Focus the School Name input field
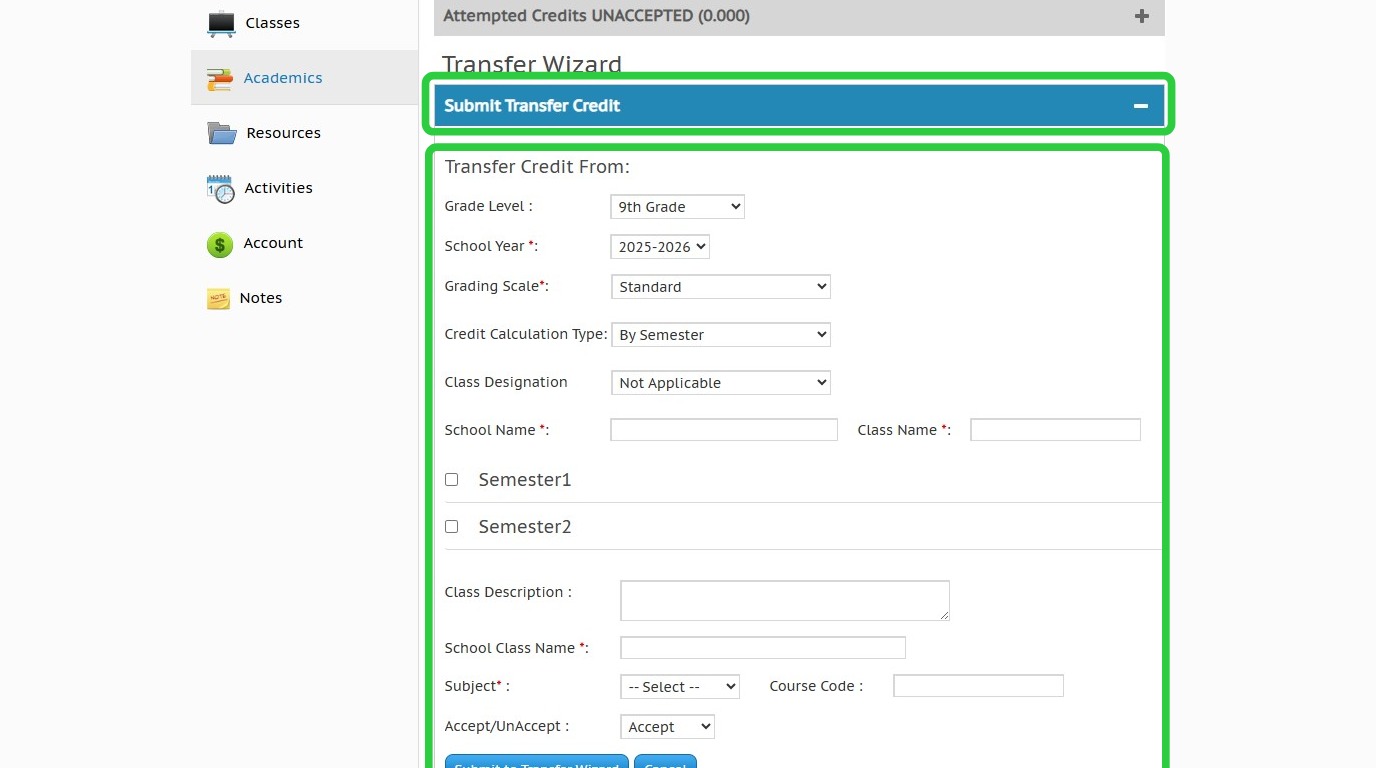Image resolution: width=1376 pixels, height=768 pixels. tap(724, 430)
